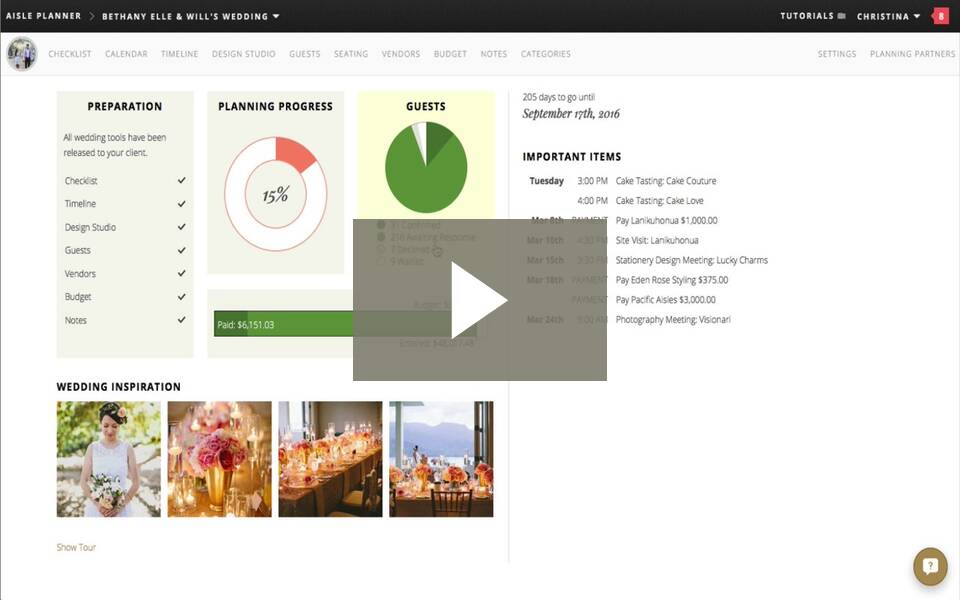Open Stationery Design Meeting: Lucky Charms
The height and width of the screenshot is (600, 960).
[x=692, y=260]
